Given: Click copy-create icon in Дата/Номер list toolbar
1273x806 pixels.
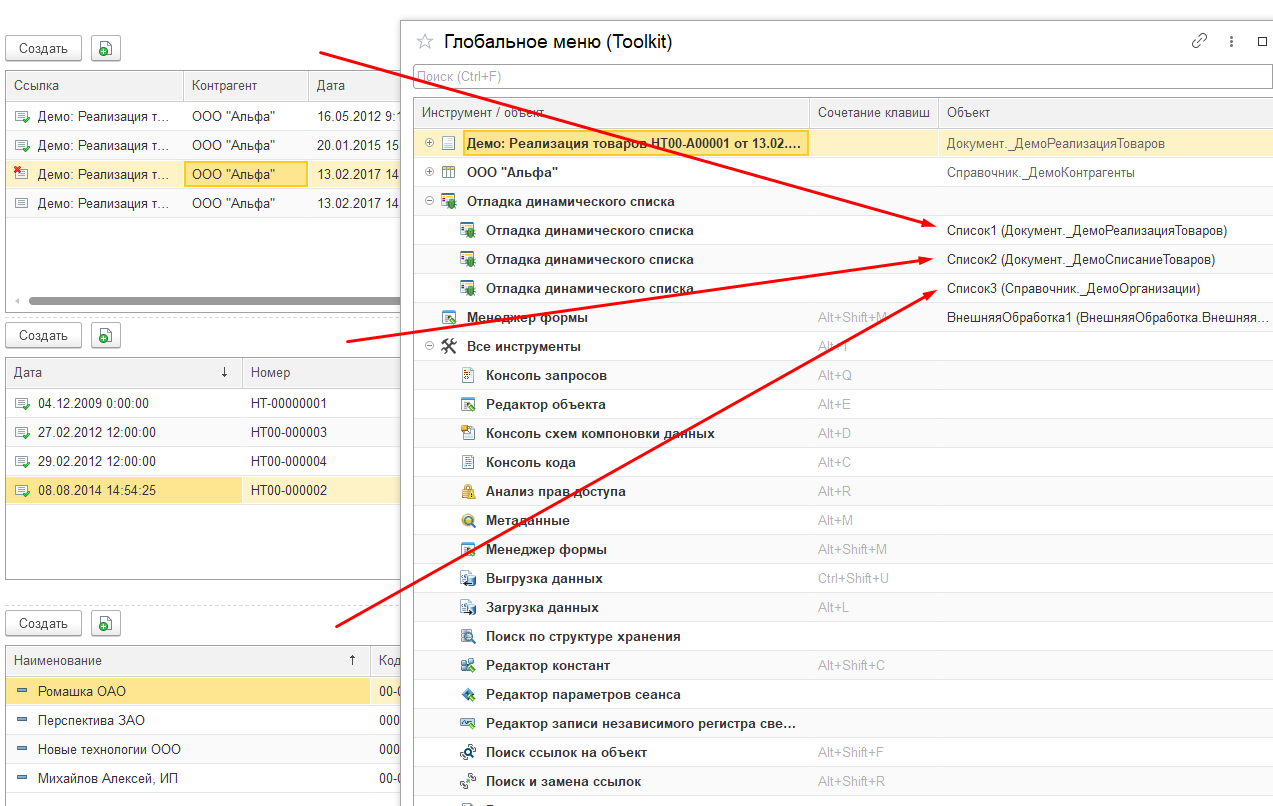Looking at the screenshot, I should pyautogui.click(x=106, y=335).
